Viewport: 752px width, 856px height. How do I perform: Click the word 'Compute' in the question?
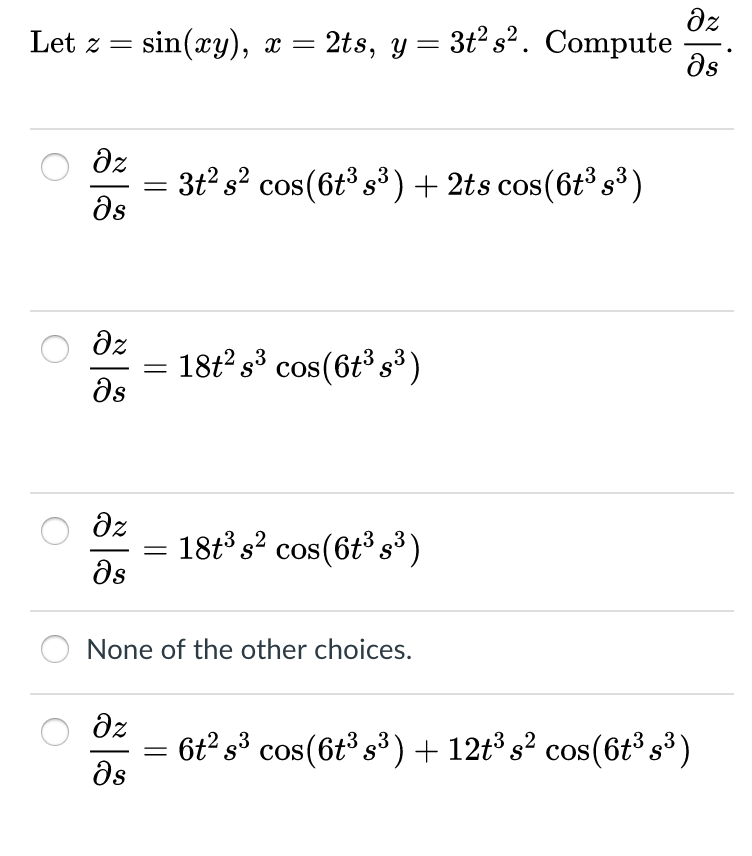[x=608, y=43]
